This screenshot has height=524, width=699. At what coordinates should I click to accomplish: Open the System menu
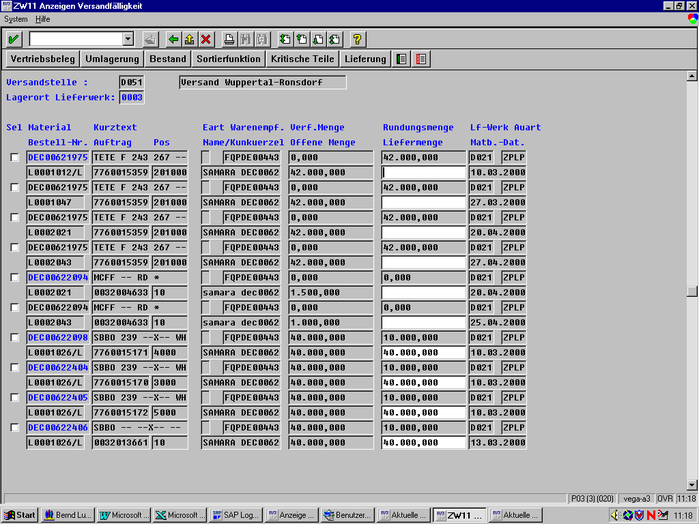coord(16,19)
